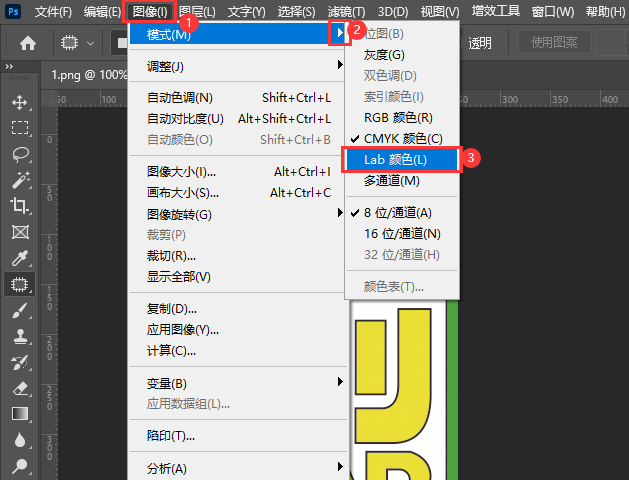Select the Crop tool

(20, 206)
